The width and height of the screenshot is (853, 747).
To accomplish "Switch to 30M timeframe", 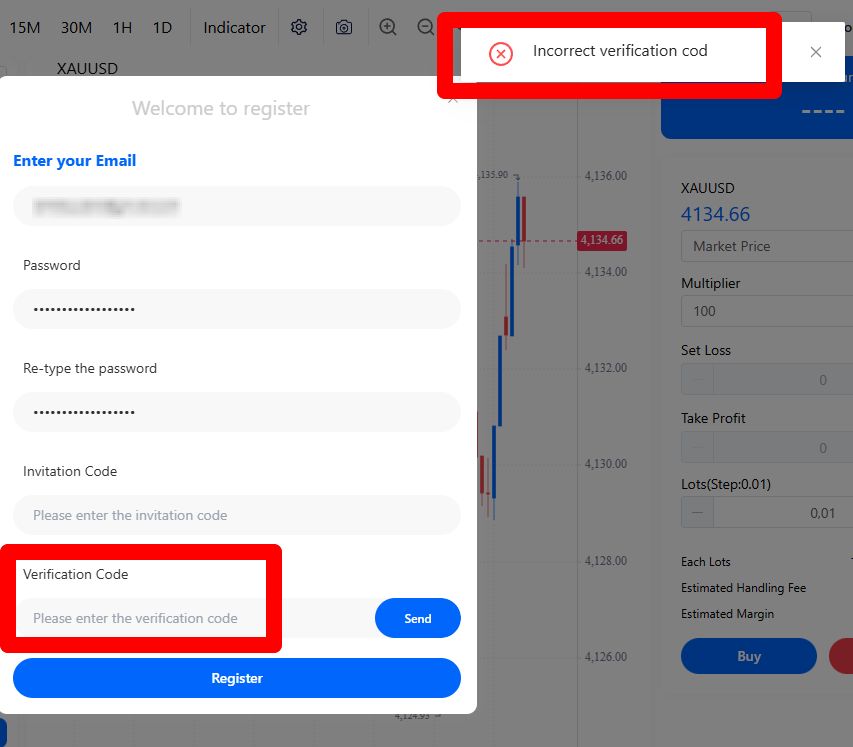I will 77,27.
